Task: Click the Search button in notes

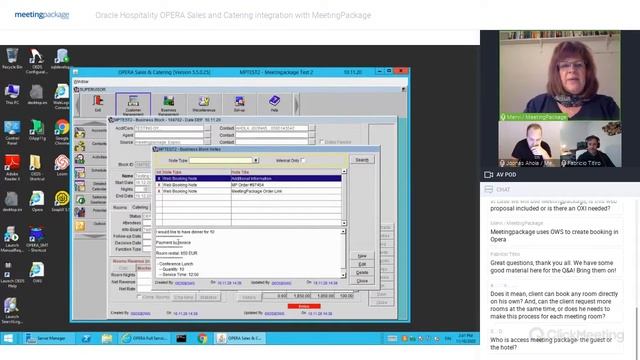Action: (x=362, y=160)
